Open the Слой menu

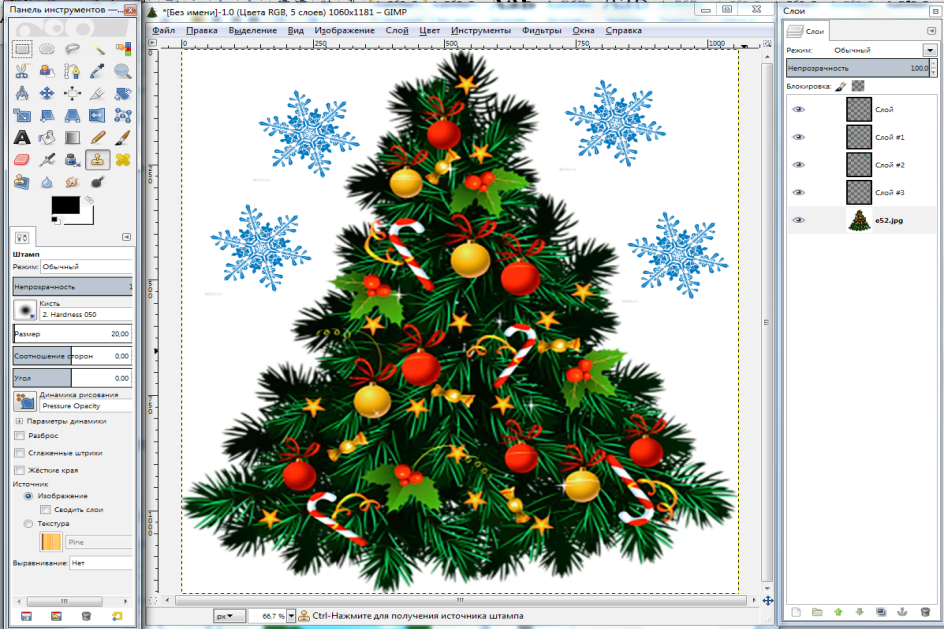[396, 30]
